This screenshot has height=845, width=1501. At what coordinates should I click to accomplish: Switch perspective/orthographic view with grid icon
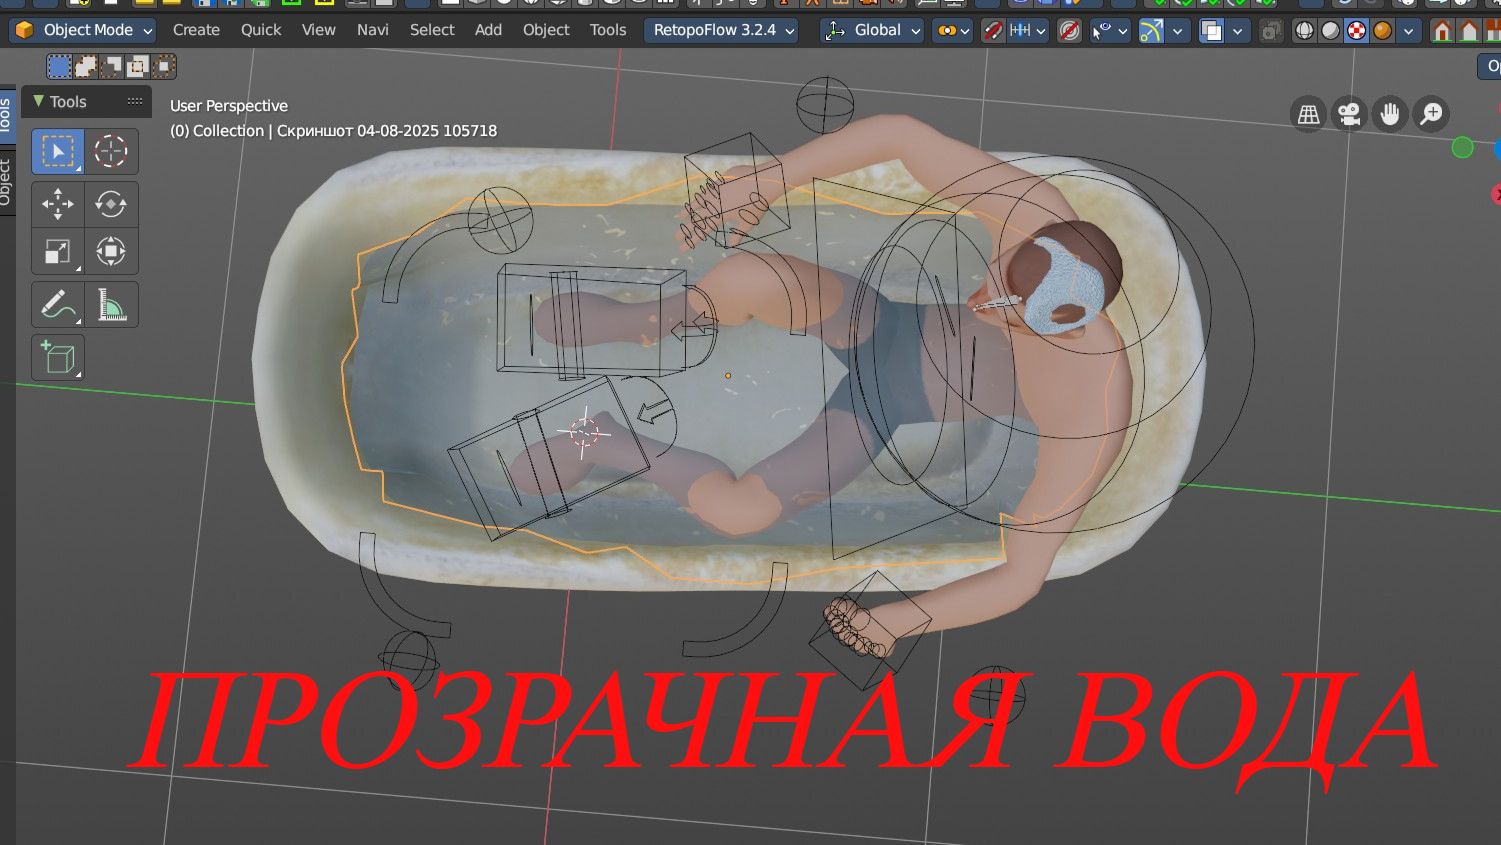point(1308,114)
